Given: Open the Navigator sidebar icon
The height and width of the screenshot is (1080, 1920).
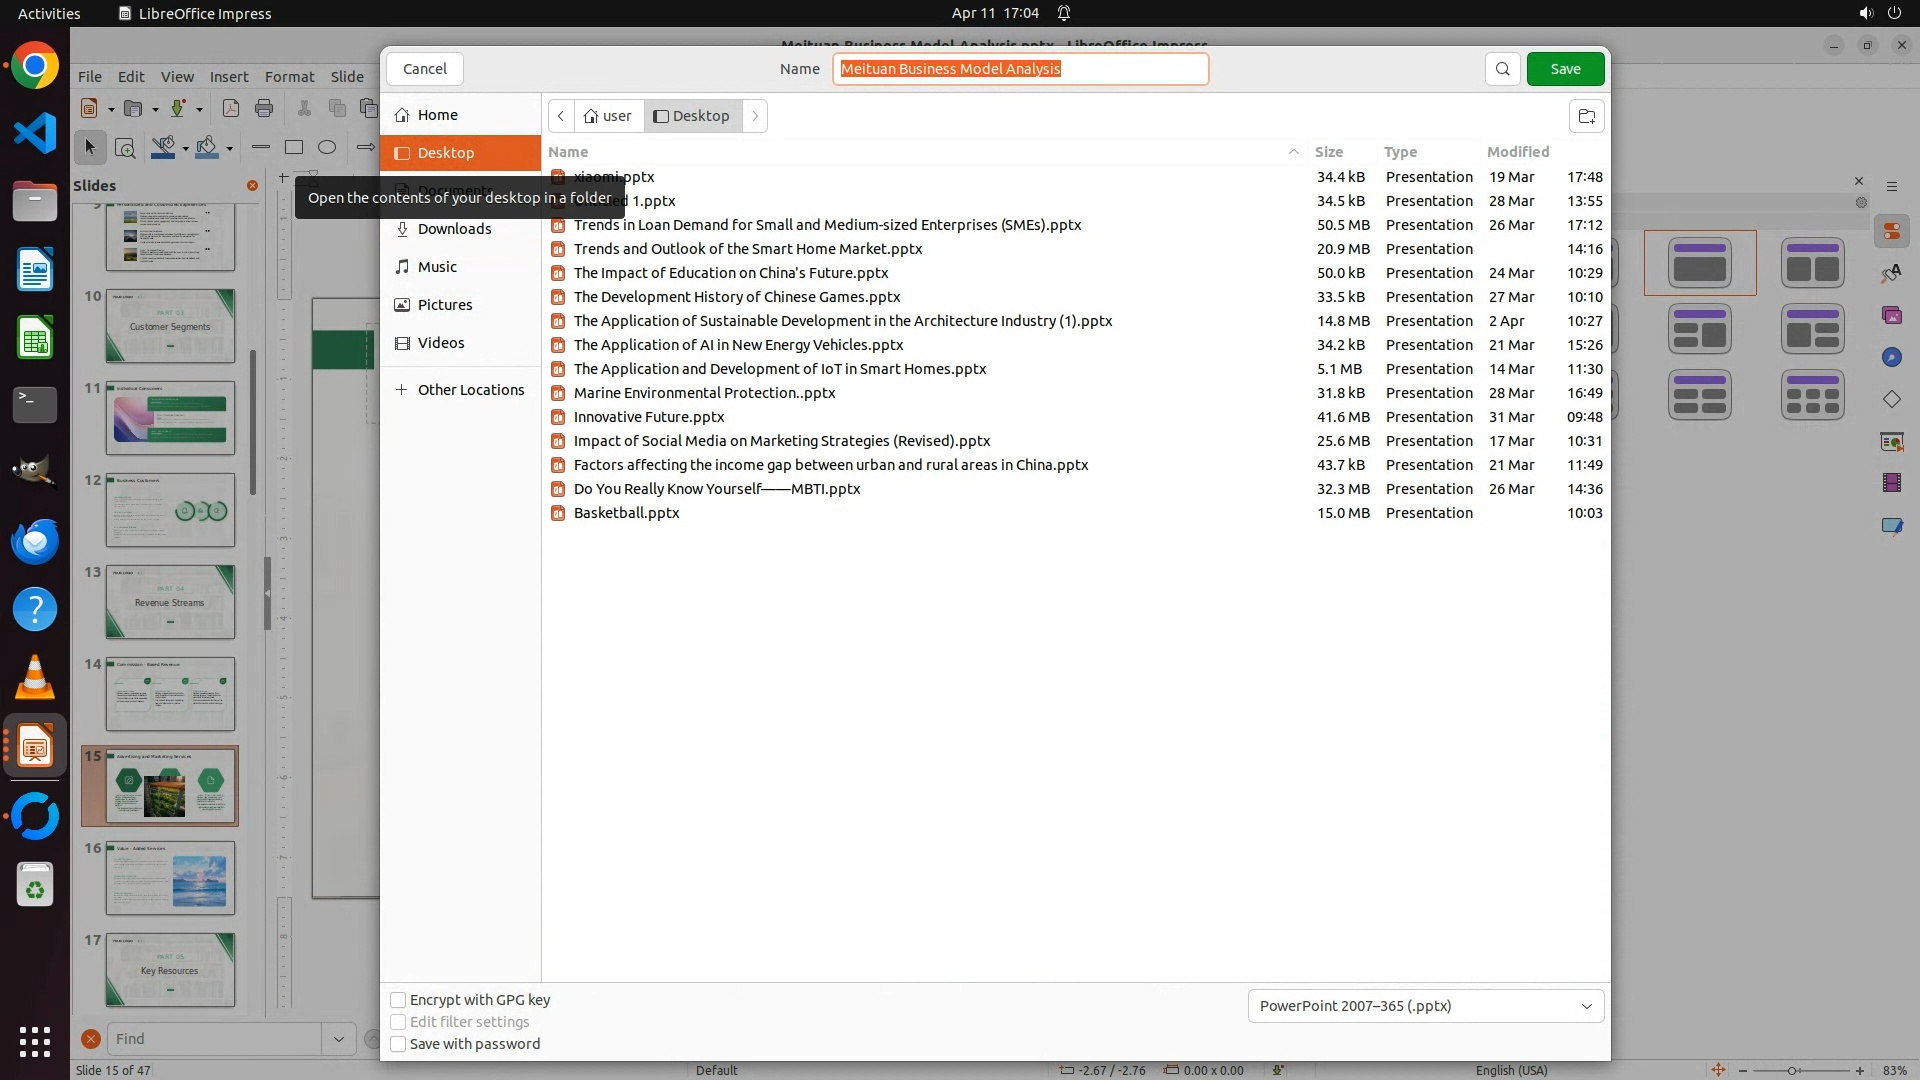Looking at the screenshot, I should tap(1891, 357).
